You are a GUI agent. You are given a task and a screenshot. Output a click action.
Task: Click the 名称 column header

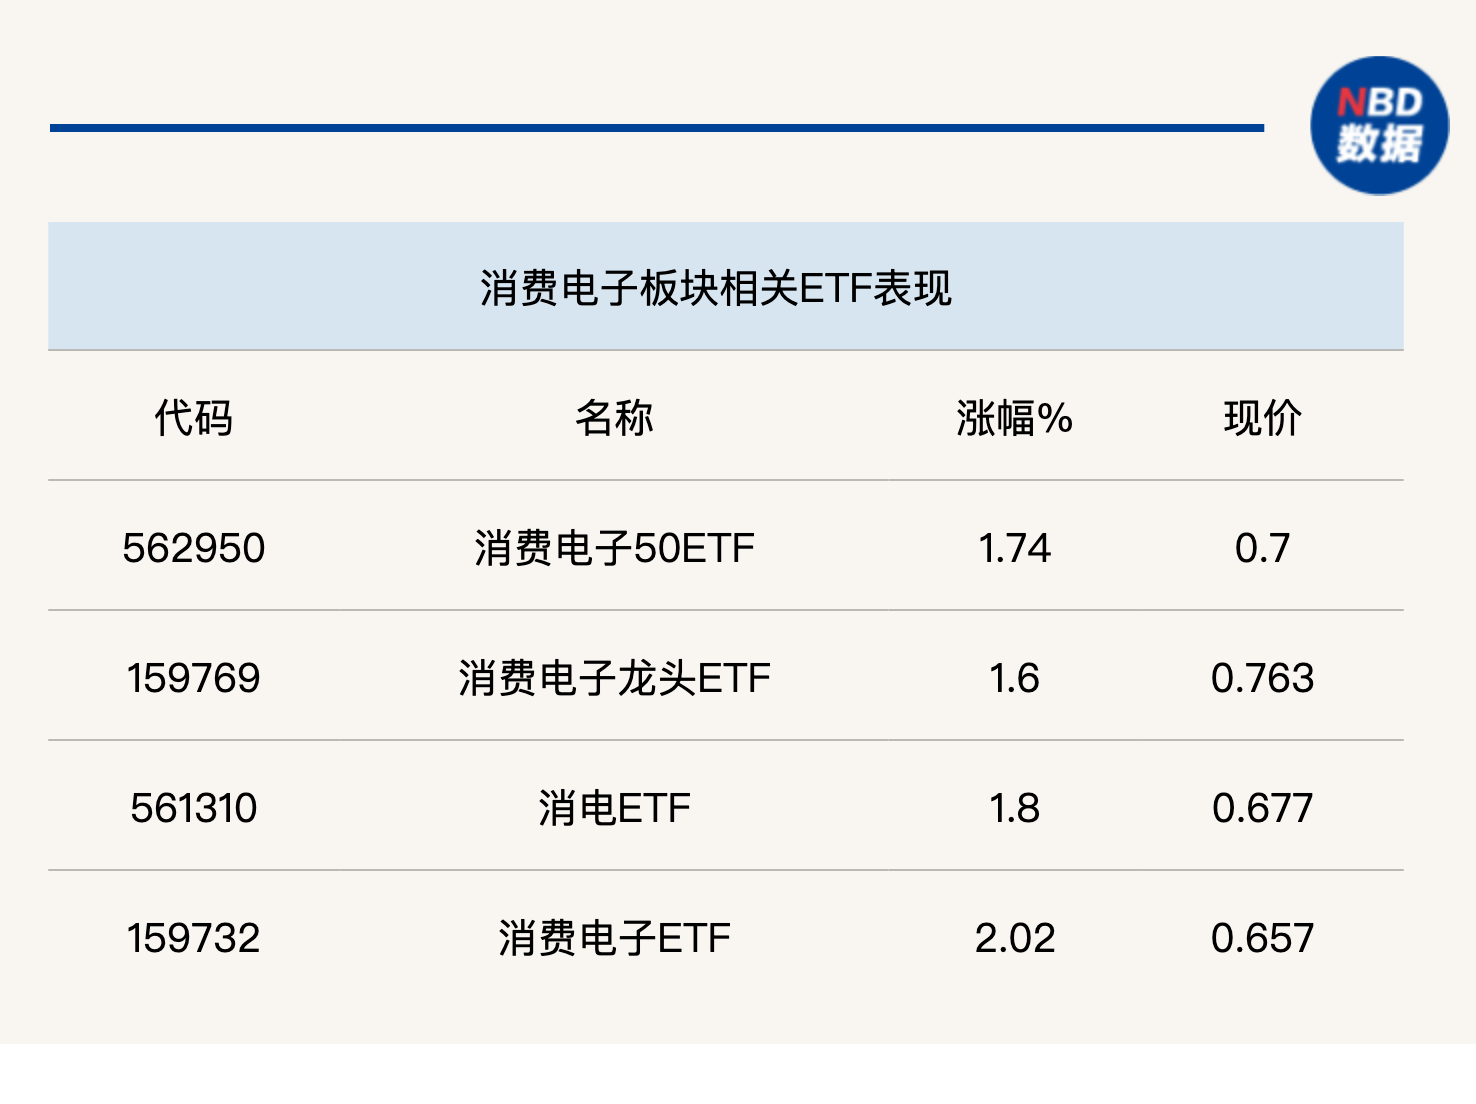(614, 418)
